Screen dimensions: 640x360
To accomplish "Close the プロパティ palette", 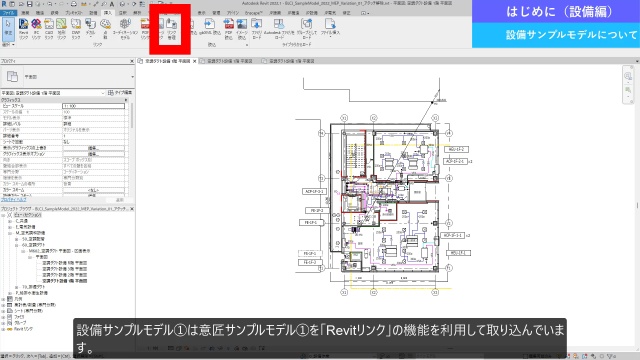I will pyautogui.click(x=131, y=61).
